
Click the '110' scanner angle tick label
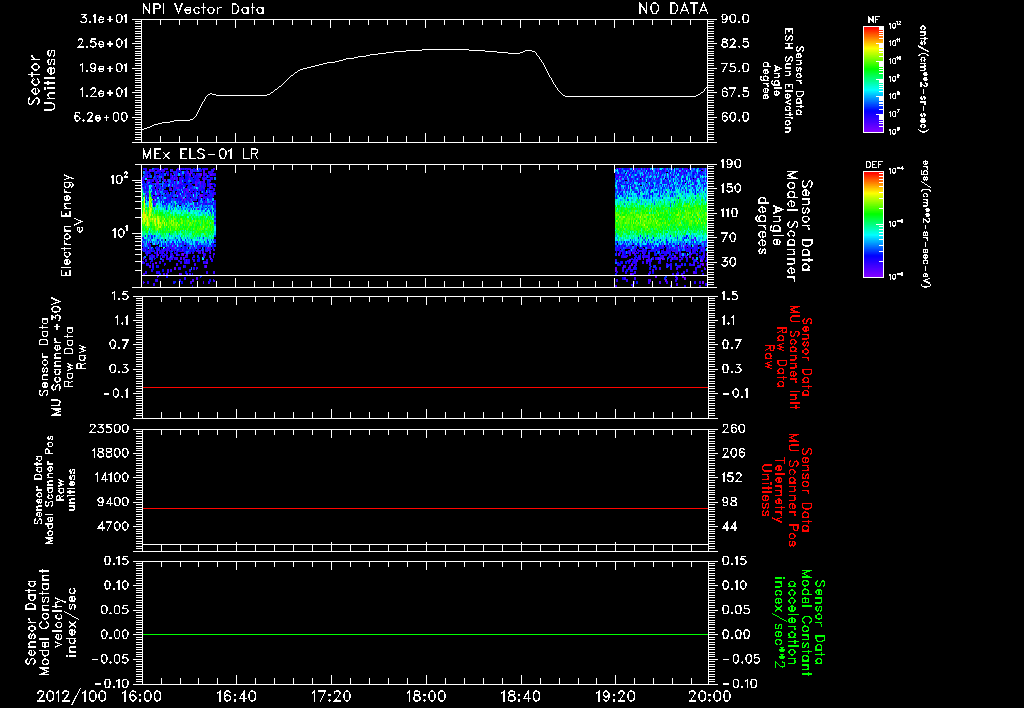coord(731,213)
